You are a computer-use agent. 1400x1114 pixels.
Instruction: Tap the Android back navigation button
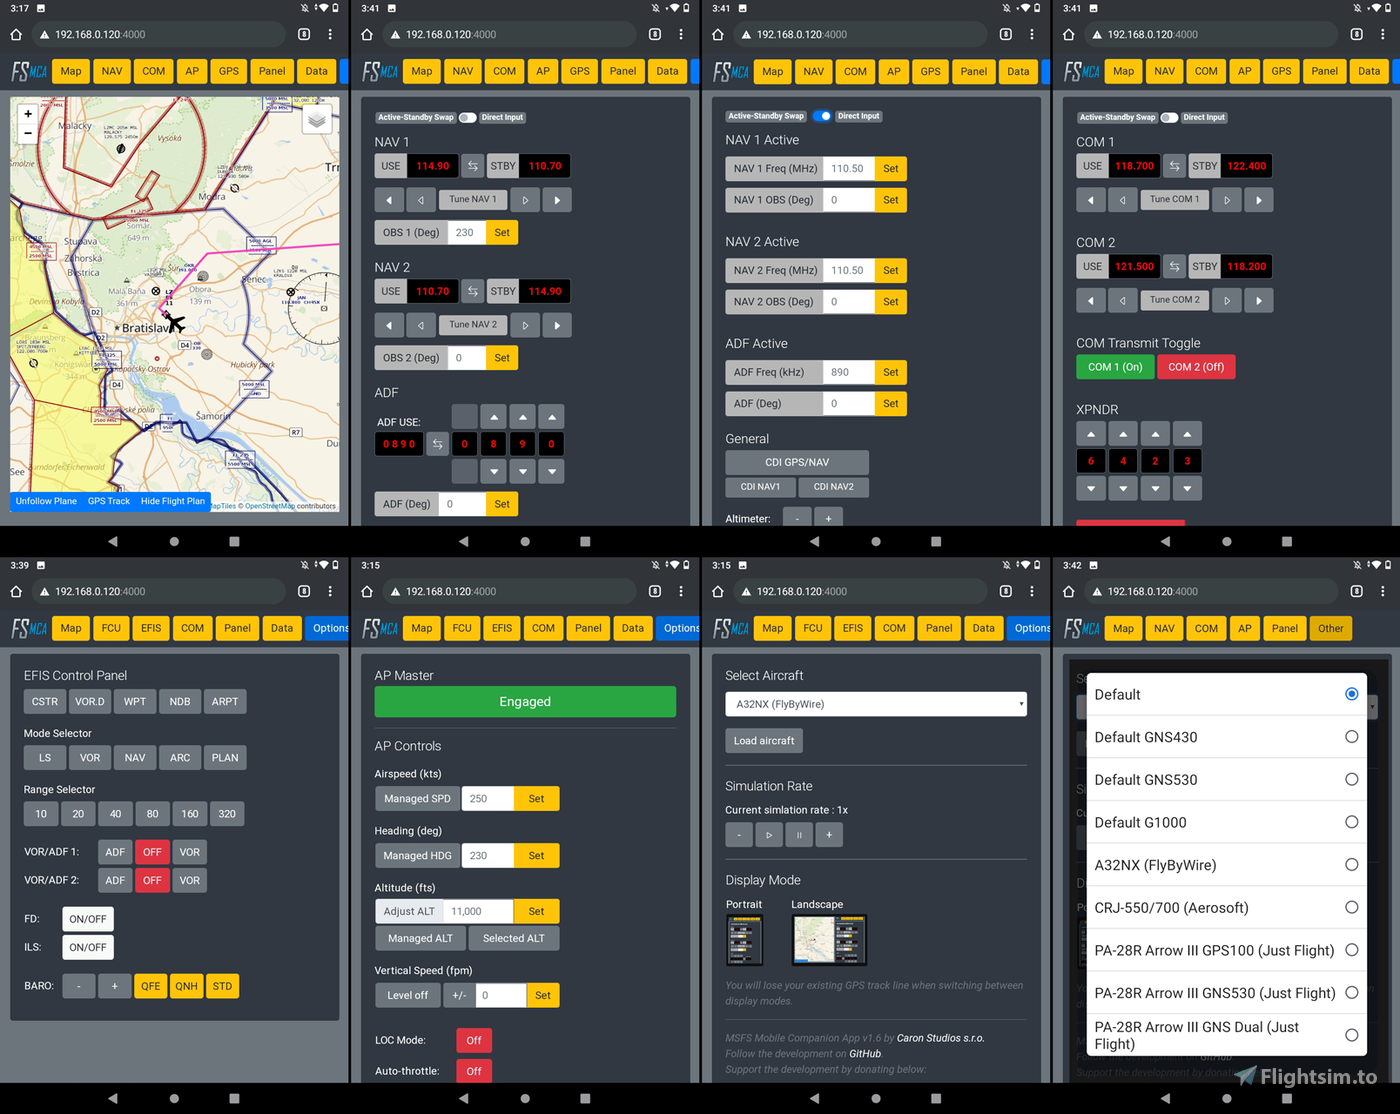113,541
